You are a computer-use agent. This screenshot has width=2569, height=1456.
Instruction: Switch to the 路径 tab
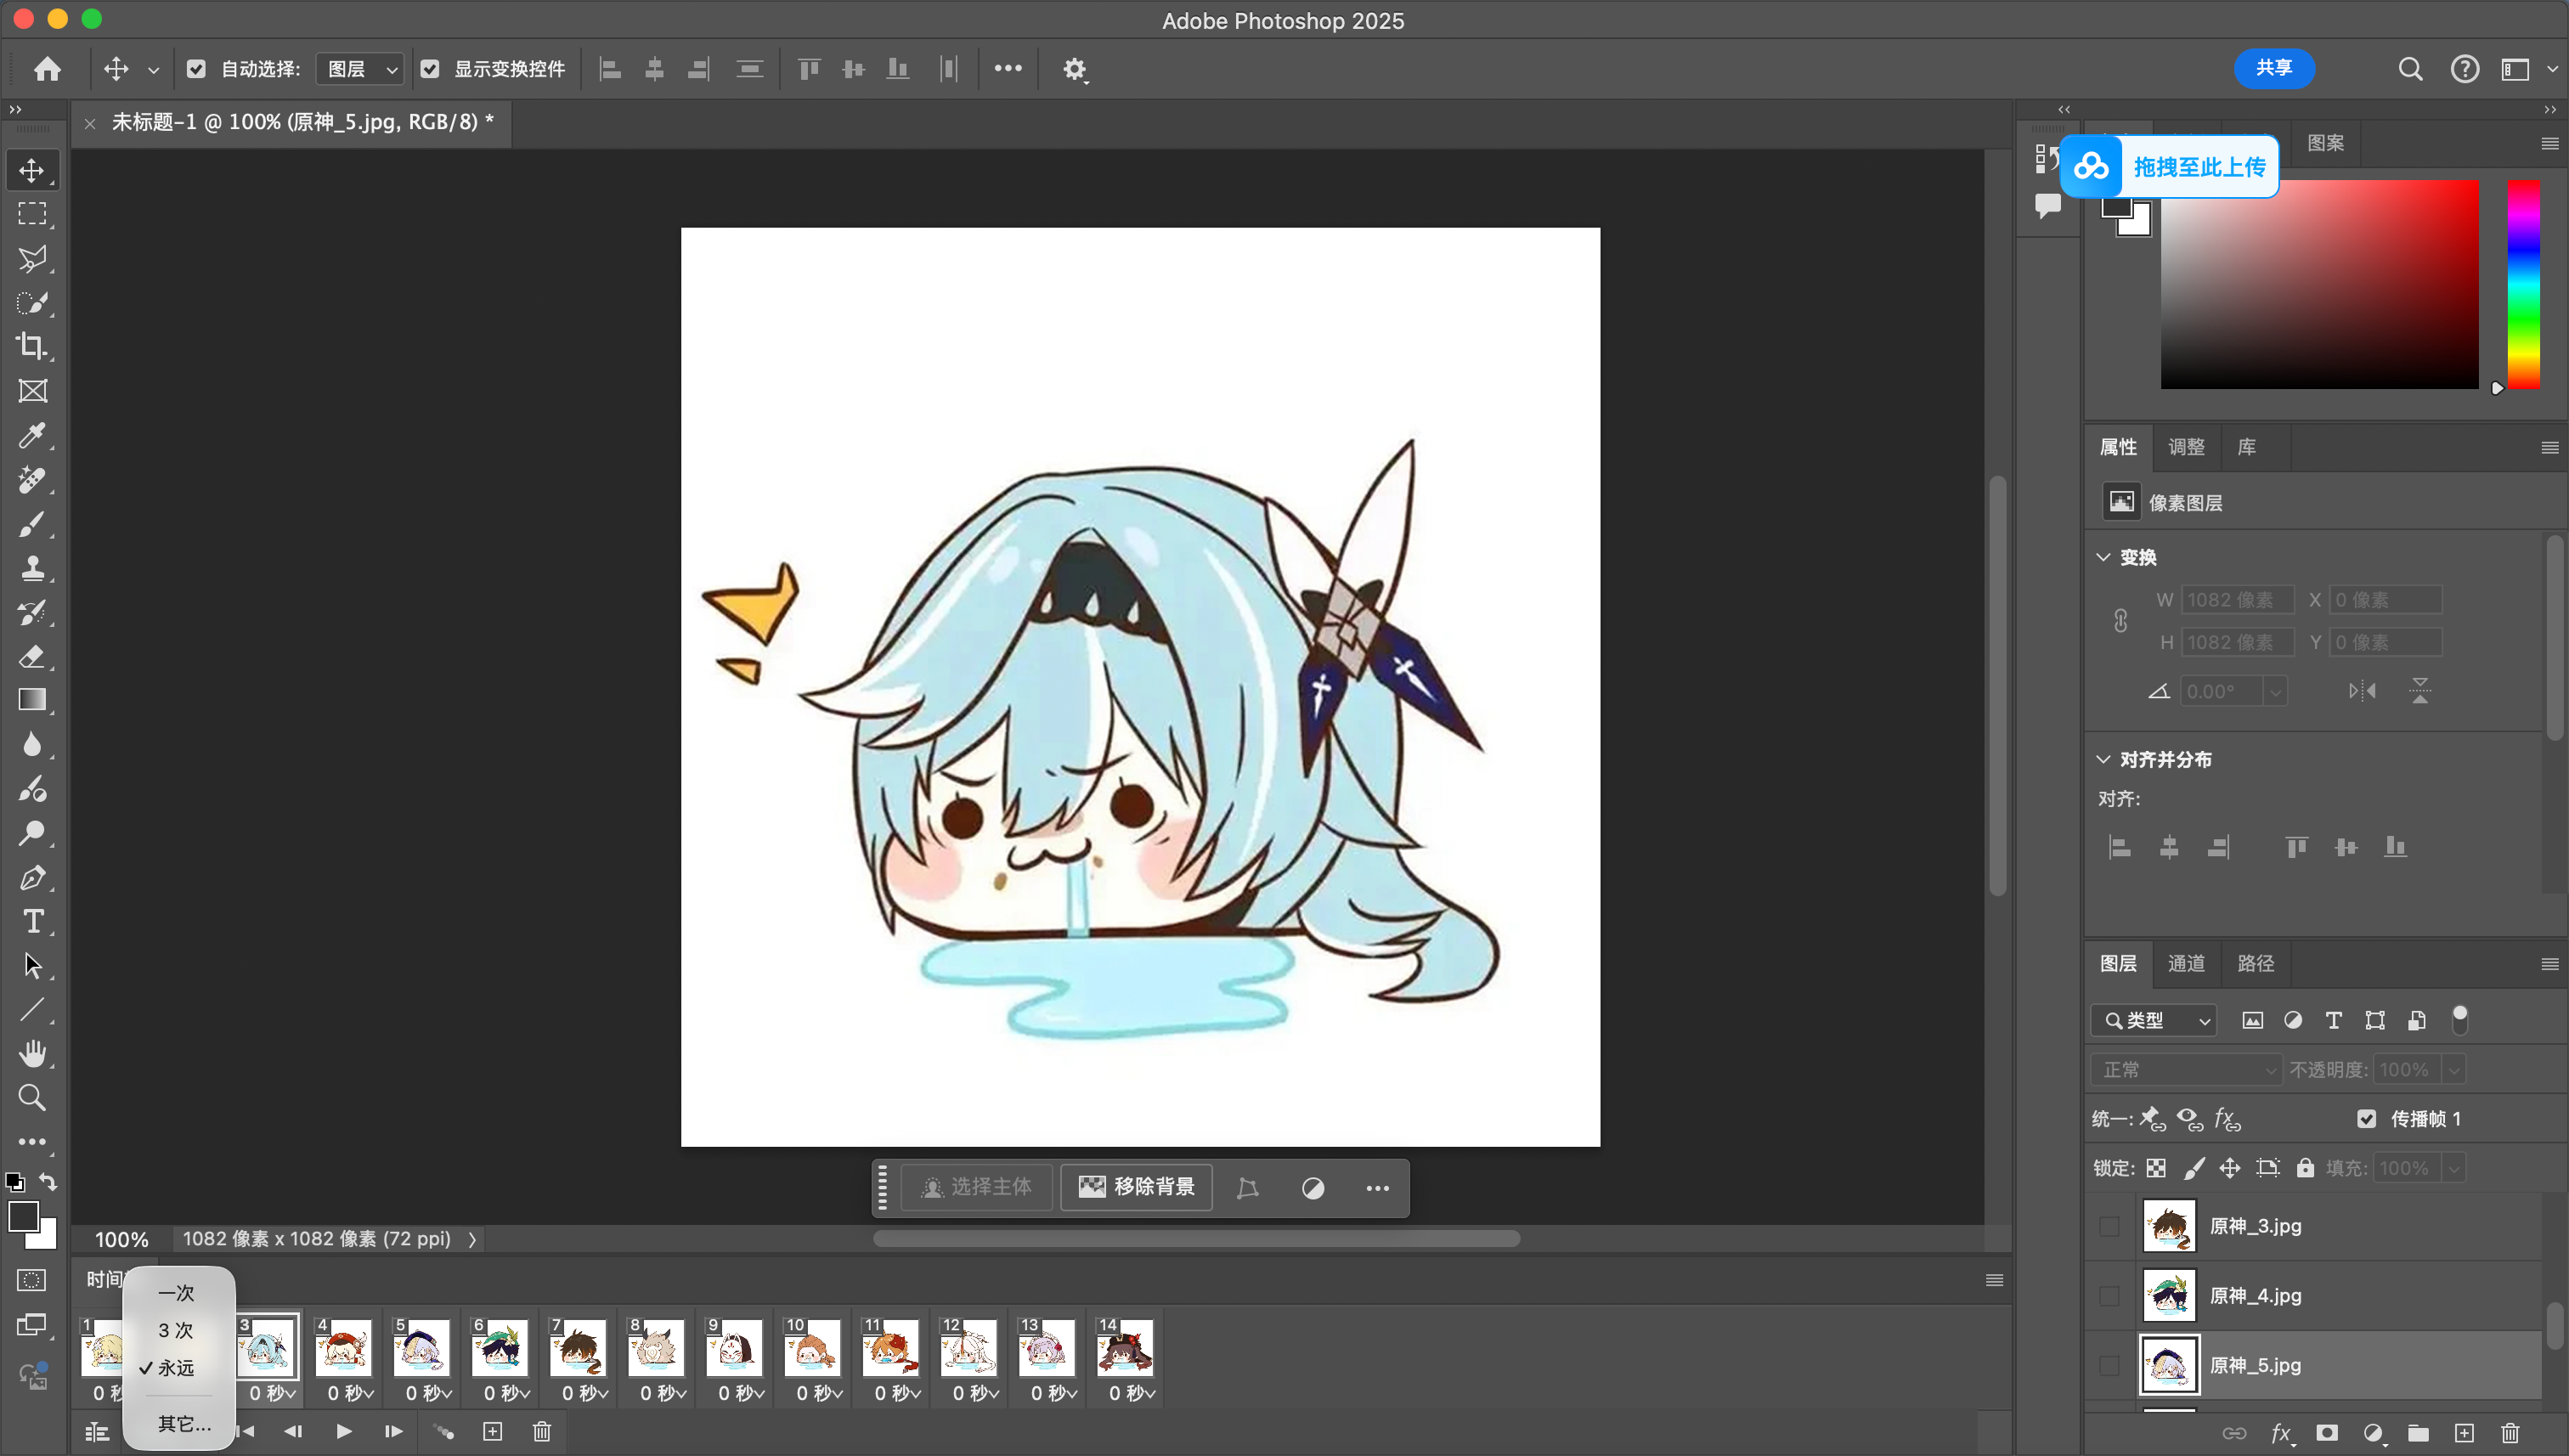pyautogui.click(x=2256, y=963)
